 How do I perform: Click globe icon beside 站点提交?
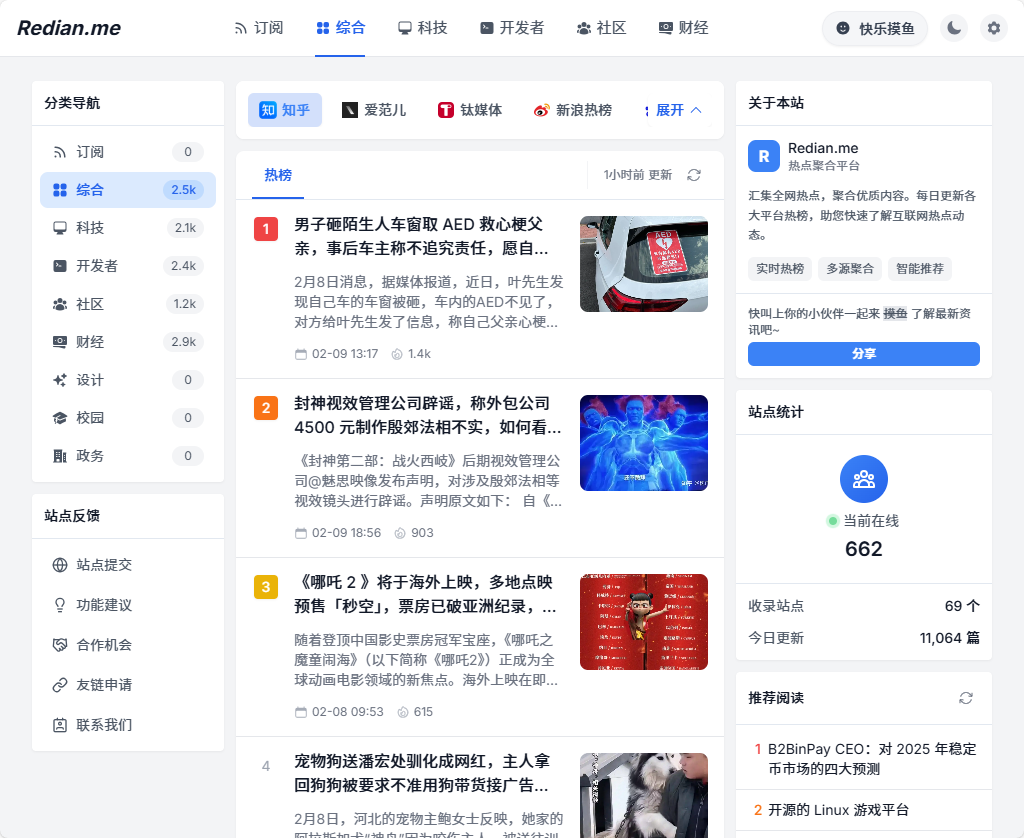pyautogui.click(x=60, y=565)
